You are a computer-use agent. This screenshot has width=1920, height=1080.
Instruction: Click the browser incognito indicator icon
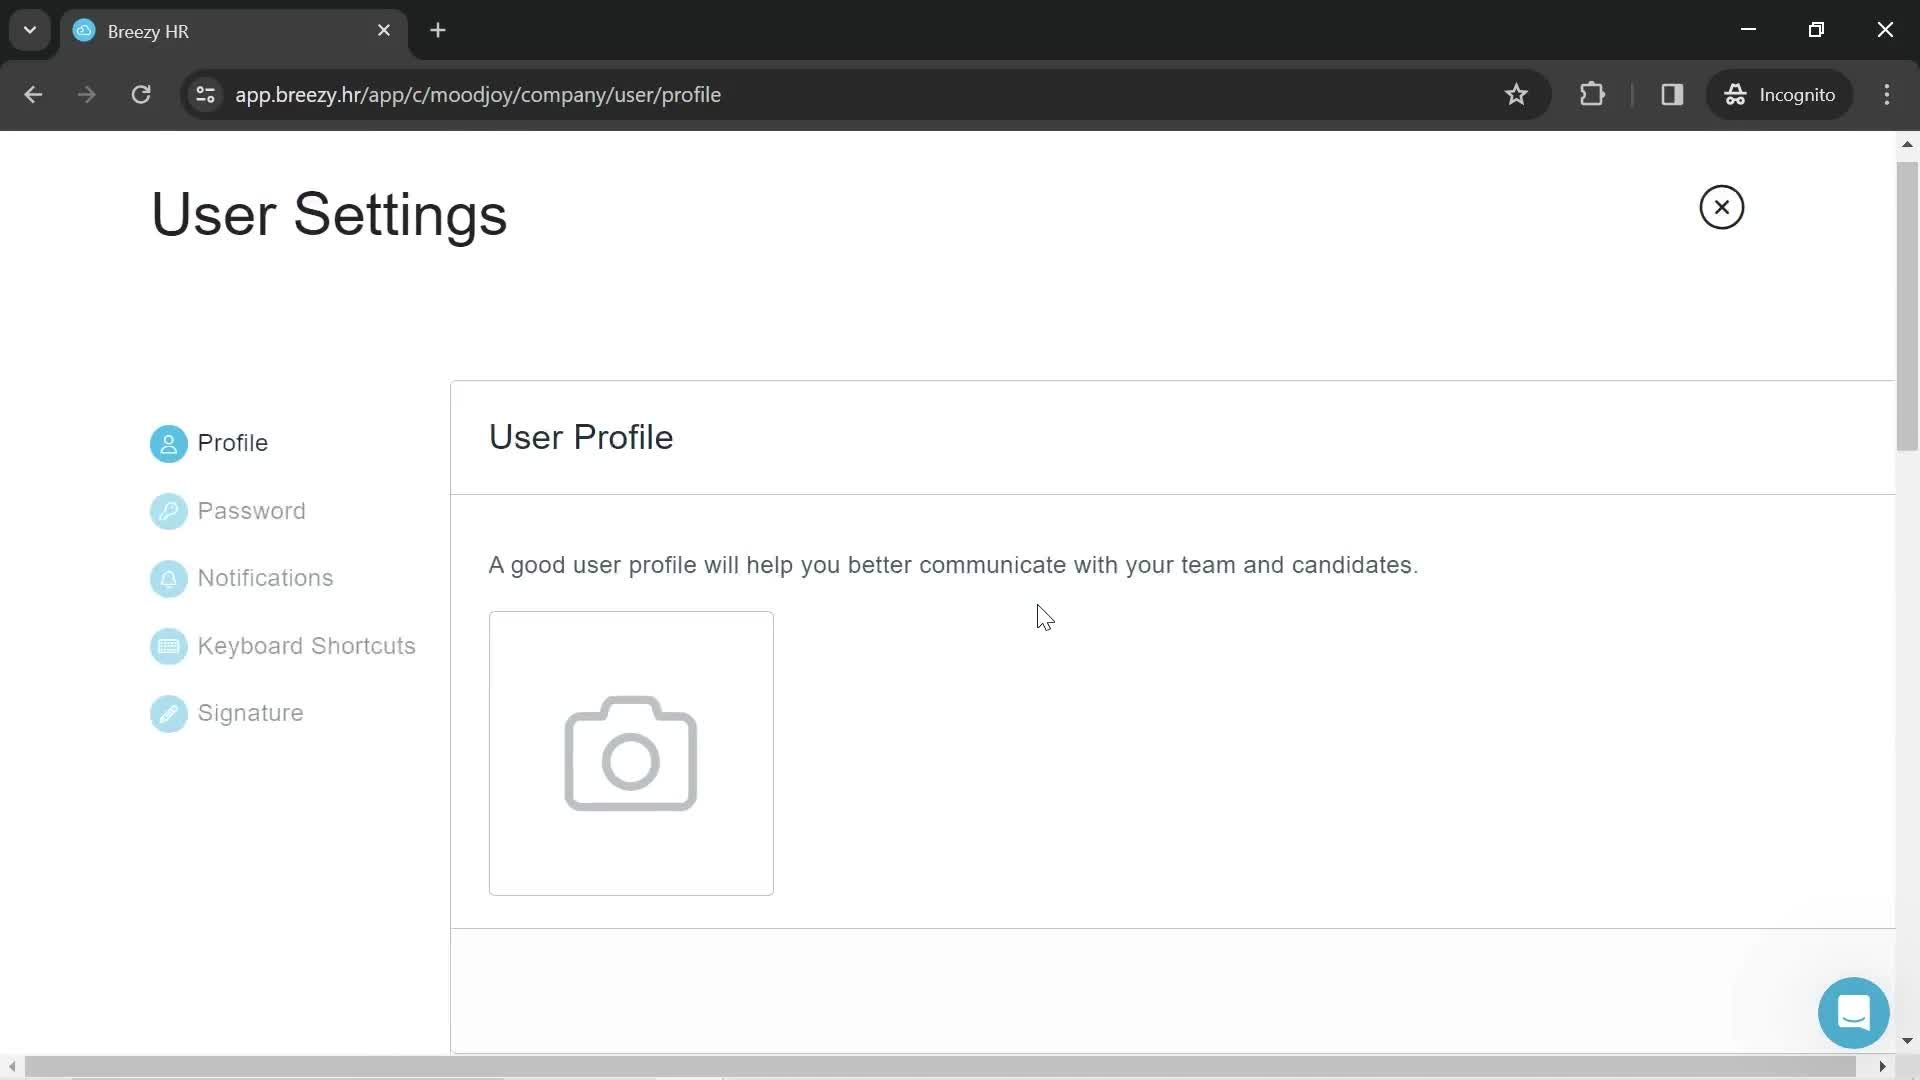(x=1739, y=95)
